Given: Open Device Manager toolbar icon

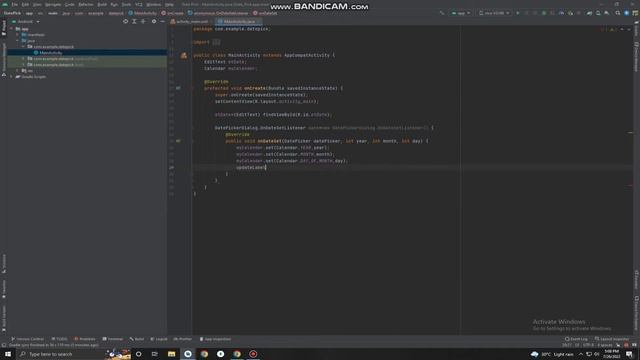Looking at the screenshot, I should coord(598,13).
